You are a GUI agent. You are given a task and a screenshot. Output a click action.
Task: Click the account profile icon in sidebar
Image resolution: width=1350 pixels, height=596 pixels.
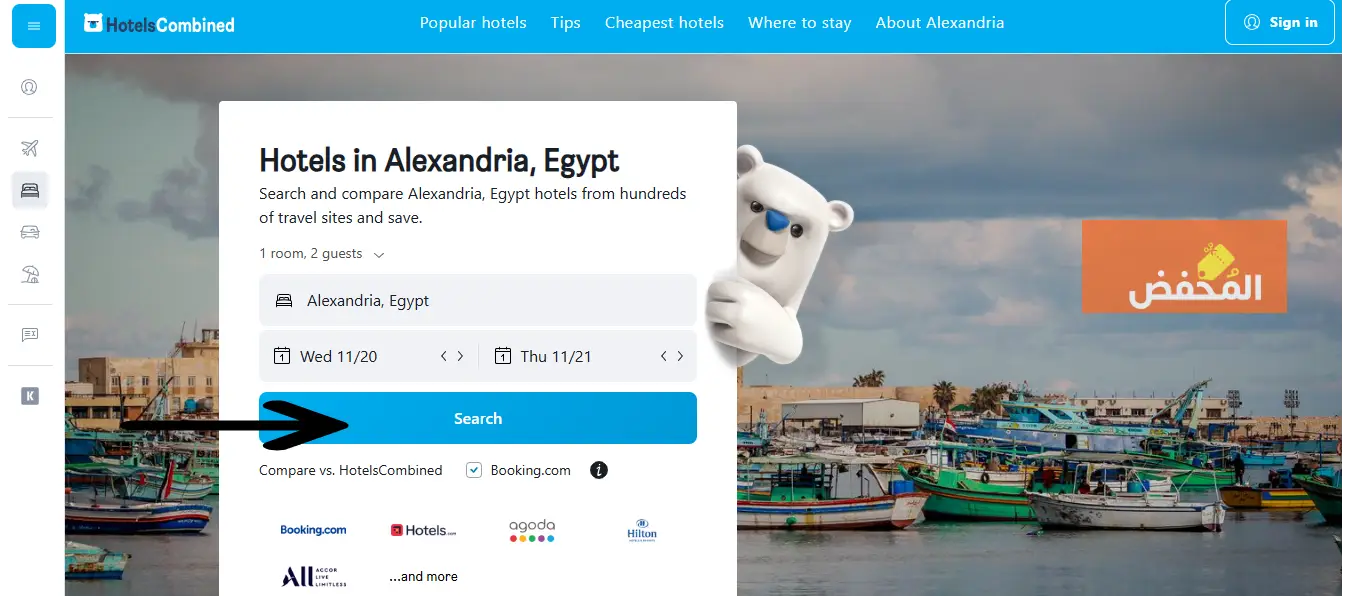30,87
